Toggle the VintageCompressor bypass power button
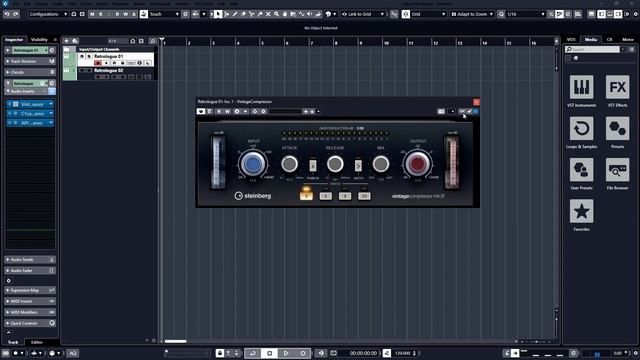This screenshot has height=360, width=640. pos(200,111)
